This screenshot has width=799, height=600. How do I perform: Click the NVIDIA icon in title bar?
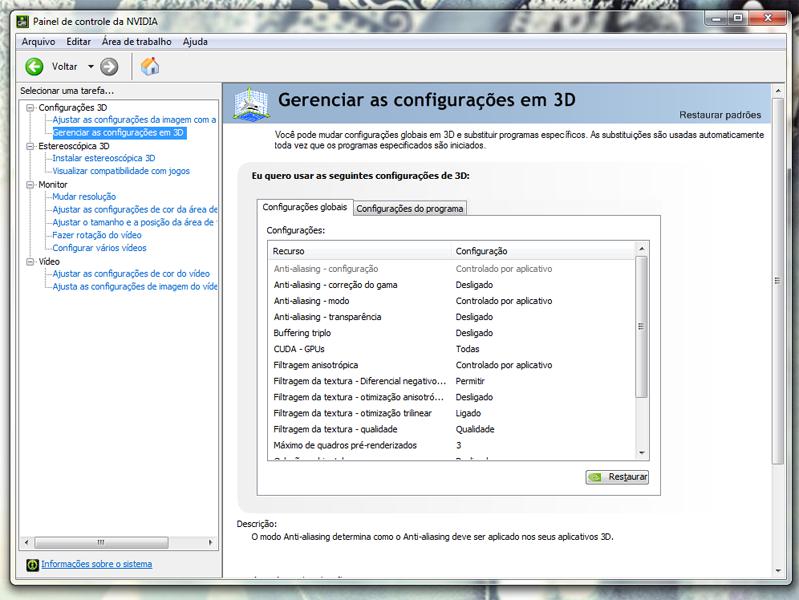pos(23,21)
